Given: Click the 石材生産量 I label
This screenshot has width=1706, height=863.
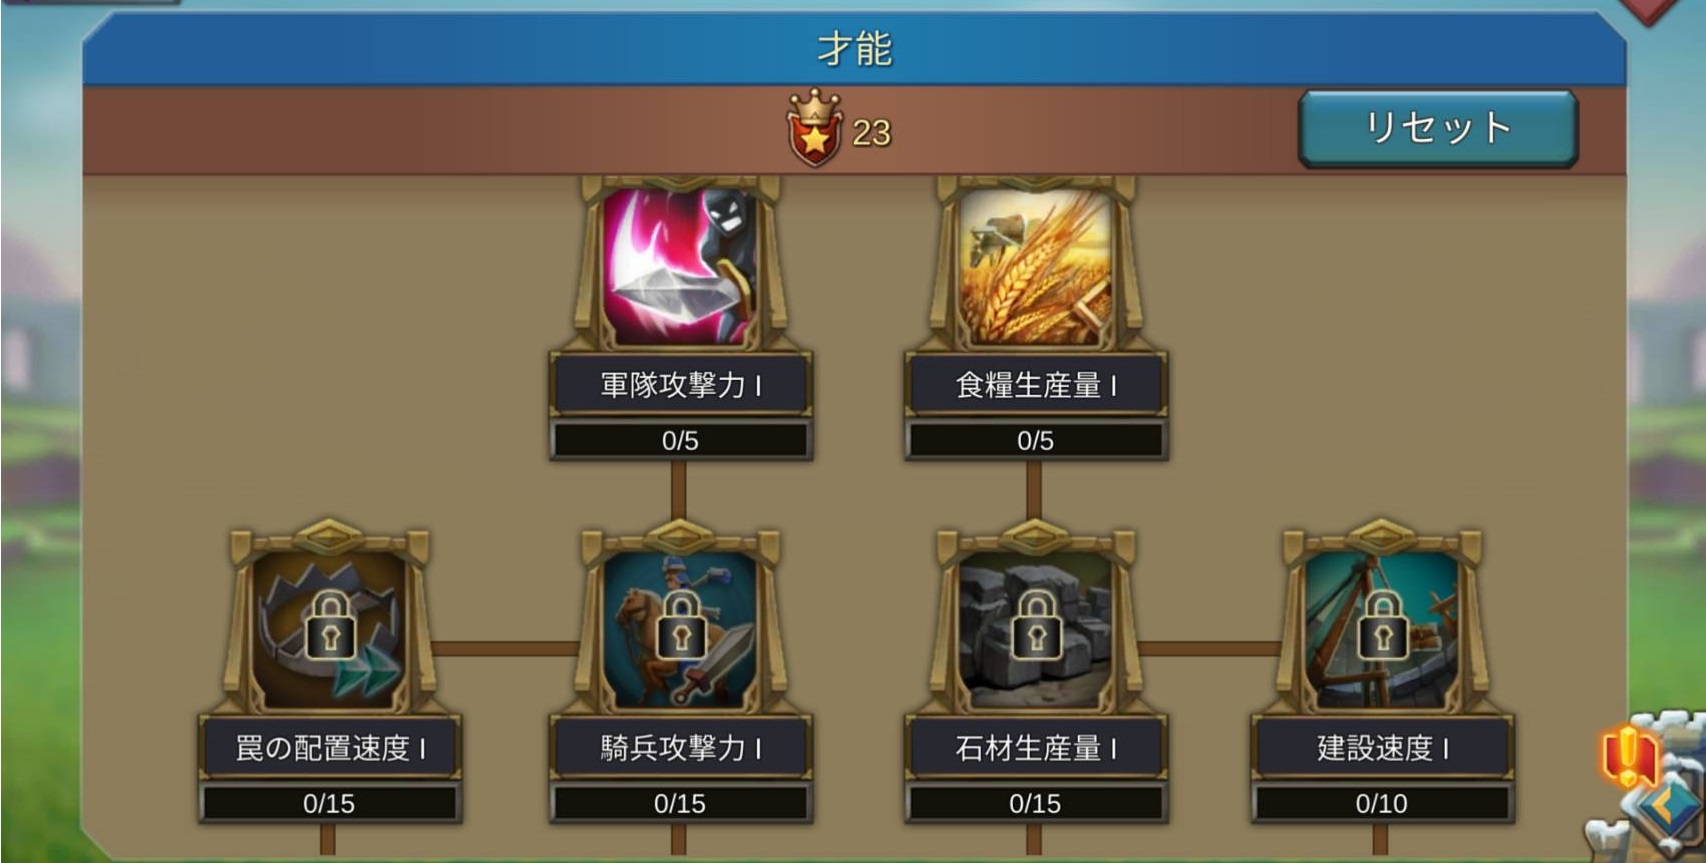Looking at the screenshot, I should pos(1035,747).
